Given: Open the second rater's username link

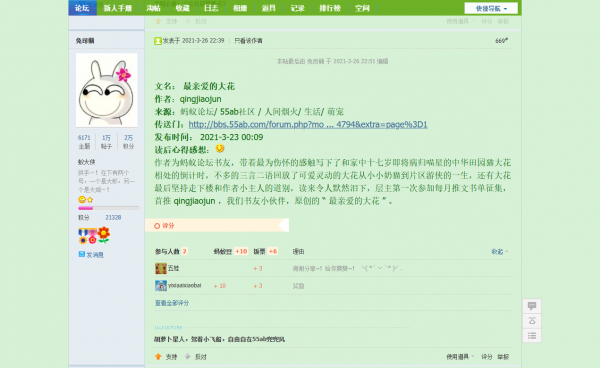Looking at the screenshot, I should coord(184,285).
